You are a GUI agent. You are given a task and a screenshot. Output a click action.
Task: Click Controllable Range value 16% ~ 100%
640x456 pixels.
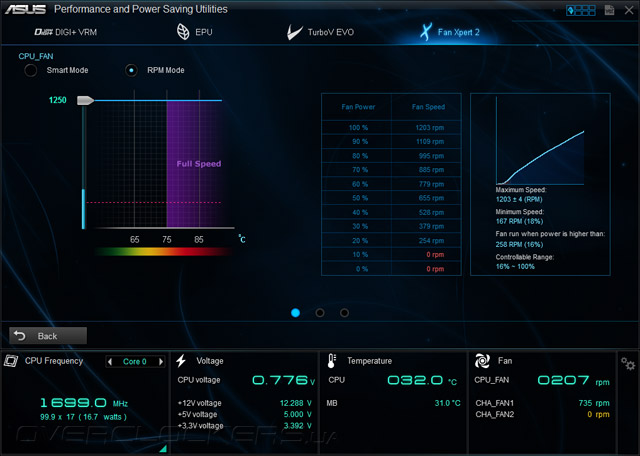point(515,267)
